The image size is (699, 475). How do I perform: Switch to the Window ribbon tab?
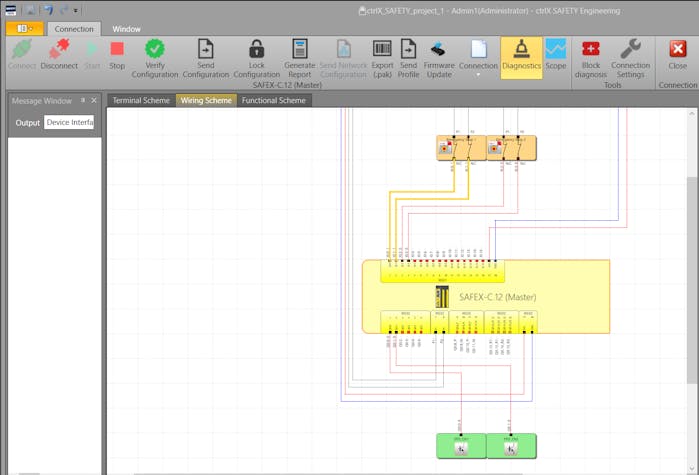(126, 29)
